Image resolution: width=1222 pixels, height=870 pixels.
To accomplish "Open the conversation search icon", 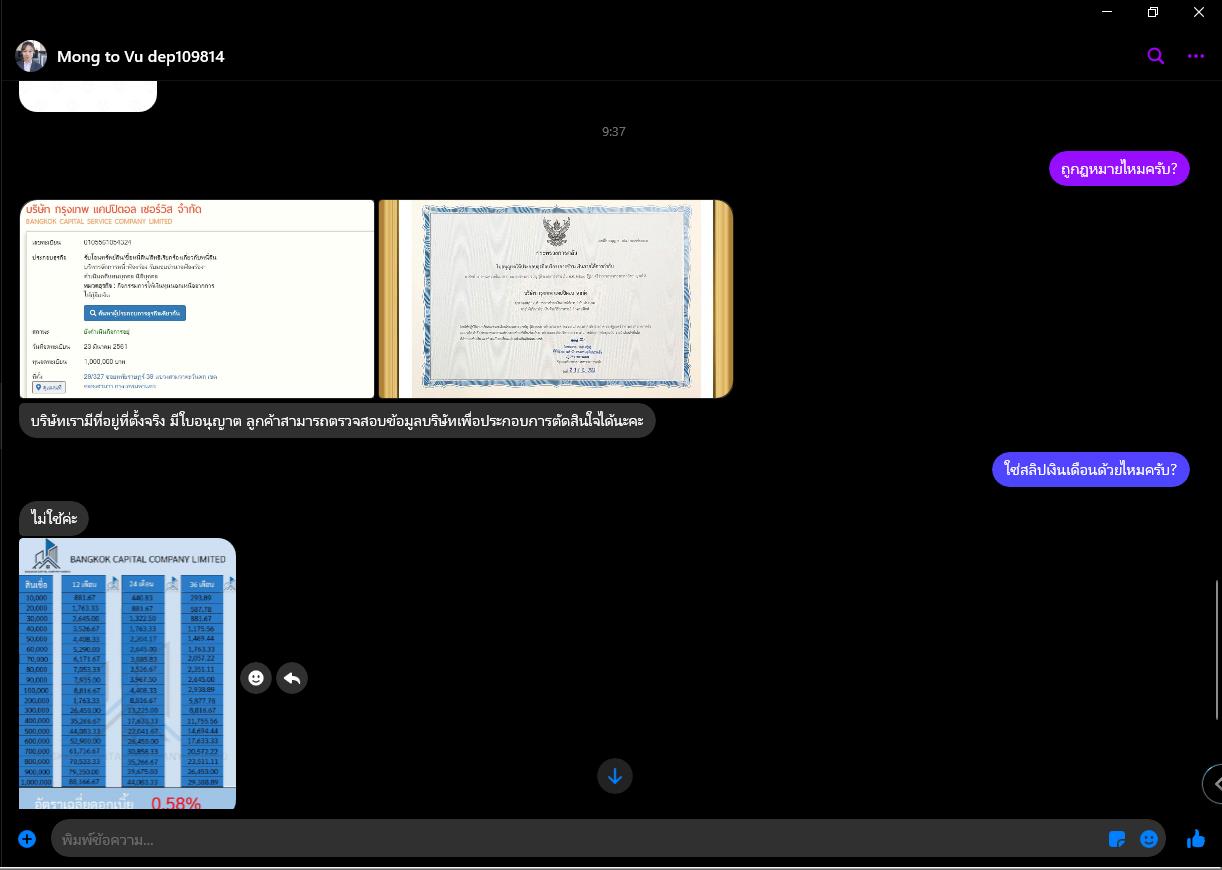I will 1155,56.
